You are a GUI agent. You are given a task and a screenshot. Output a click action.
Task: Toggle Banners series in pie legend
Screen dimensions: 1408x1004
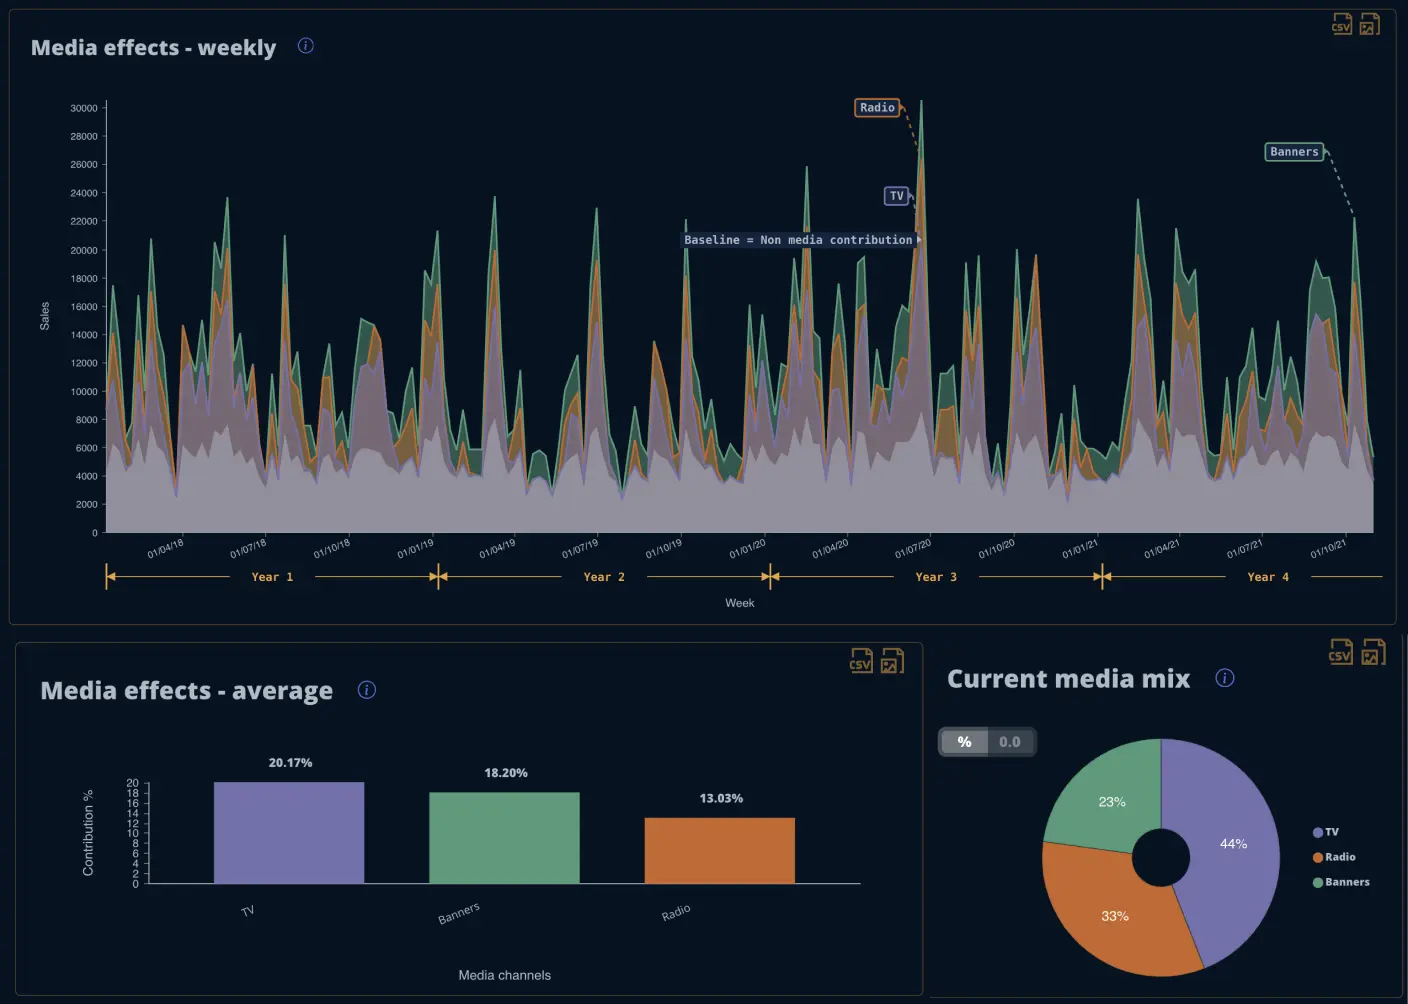click(x=1341, y=882)
